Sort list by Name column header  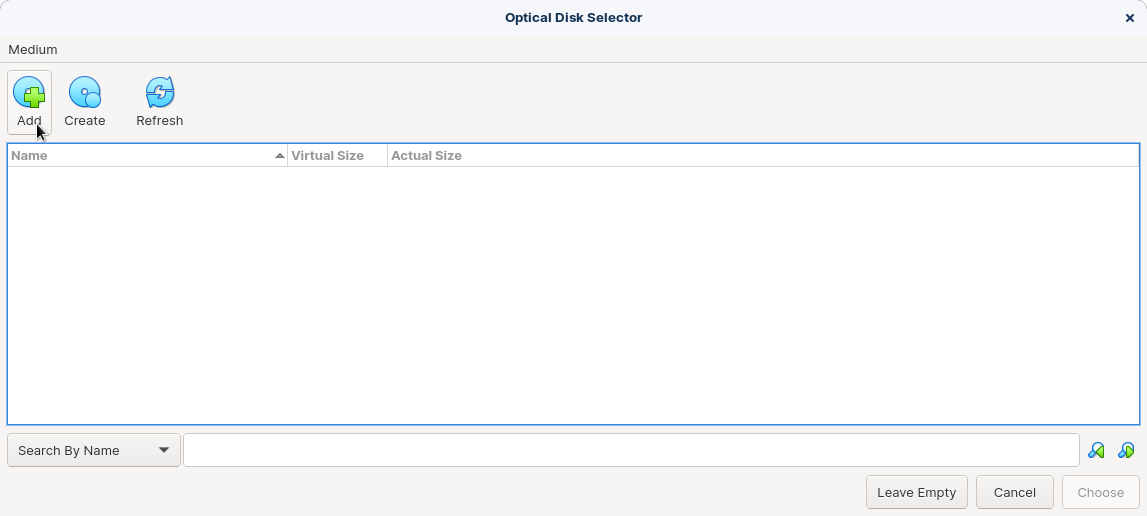tap(147, 155)
